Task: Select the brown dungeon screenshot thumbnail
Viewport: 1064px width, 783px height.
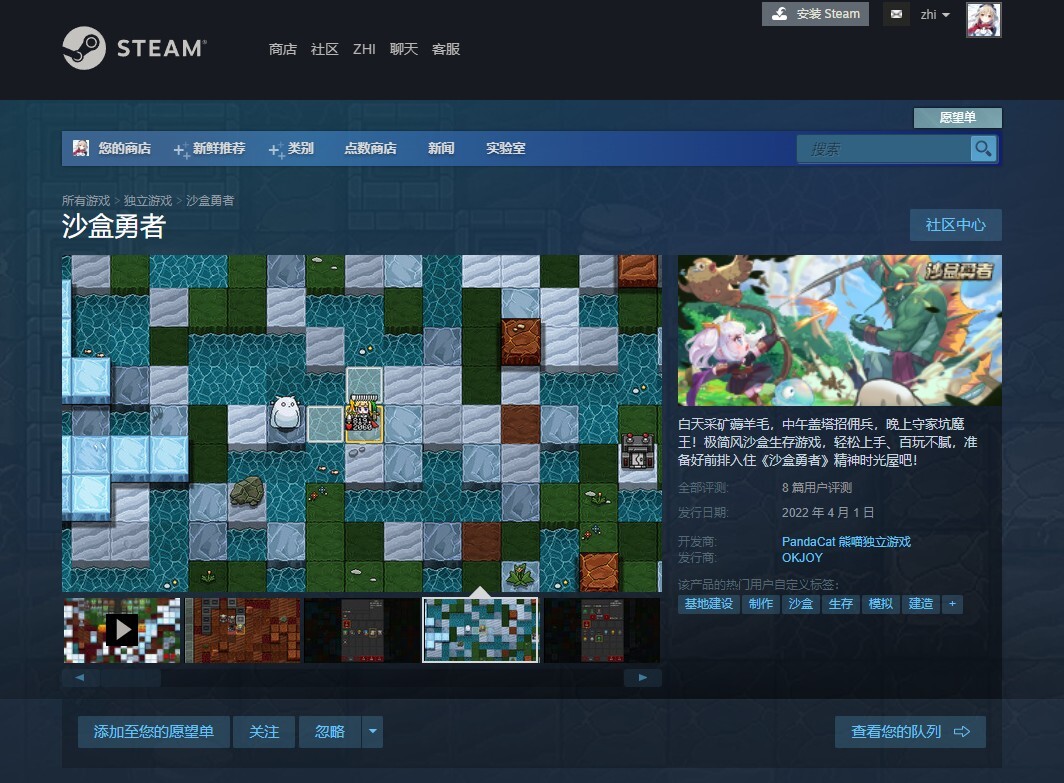Action: tap(243, 630)
